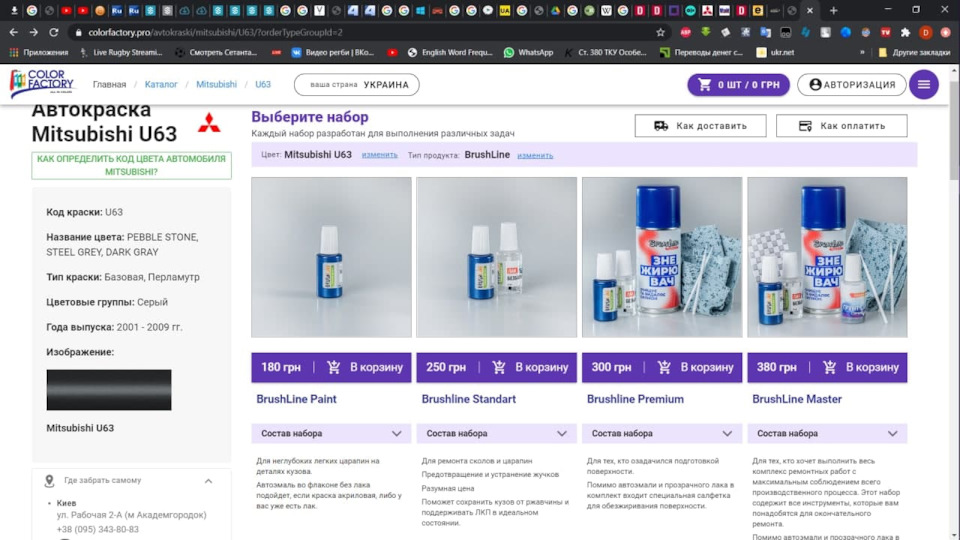
Task: Click the Mitsubishi red logo icon
Action: click(209, 123)
